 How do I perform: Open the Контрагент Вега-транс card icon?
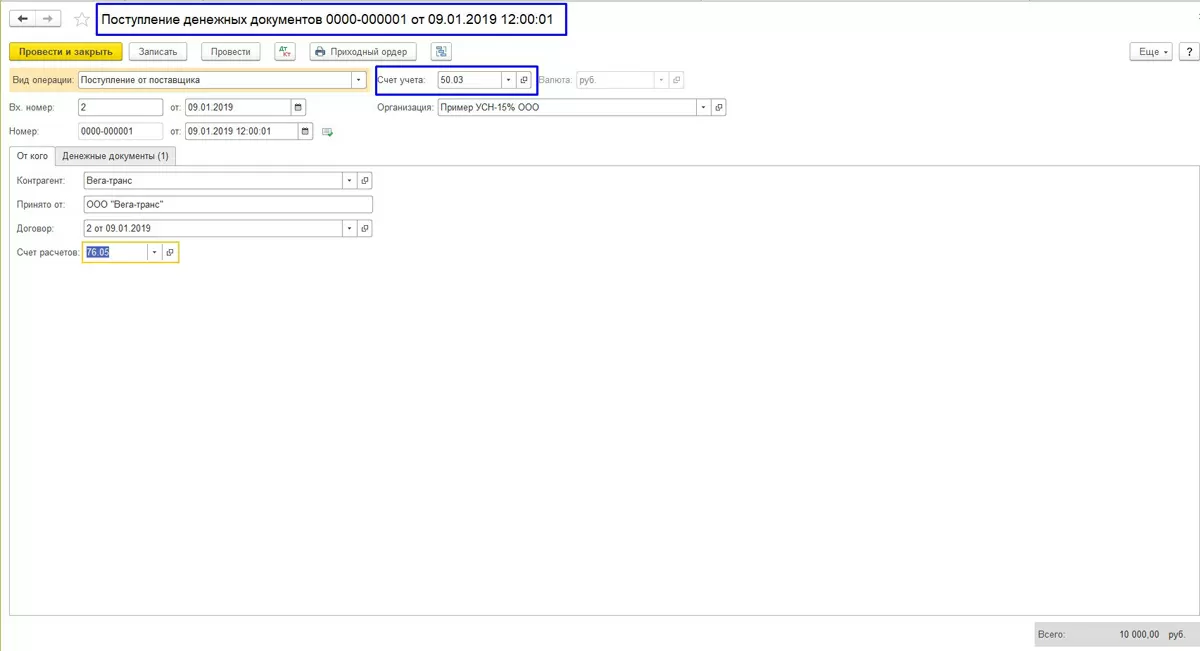(x=365, y=181)
